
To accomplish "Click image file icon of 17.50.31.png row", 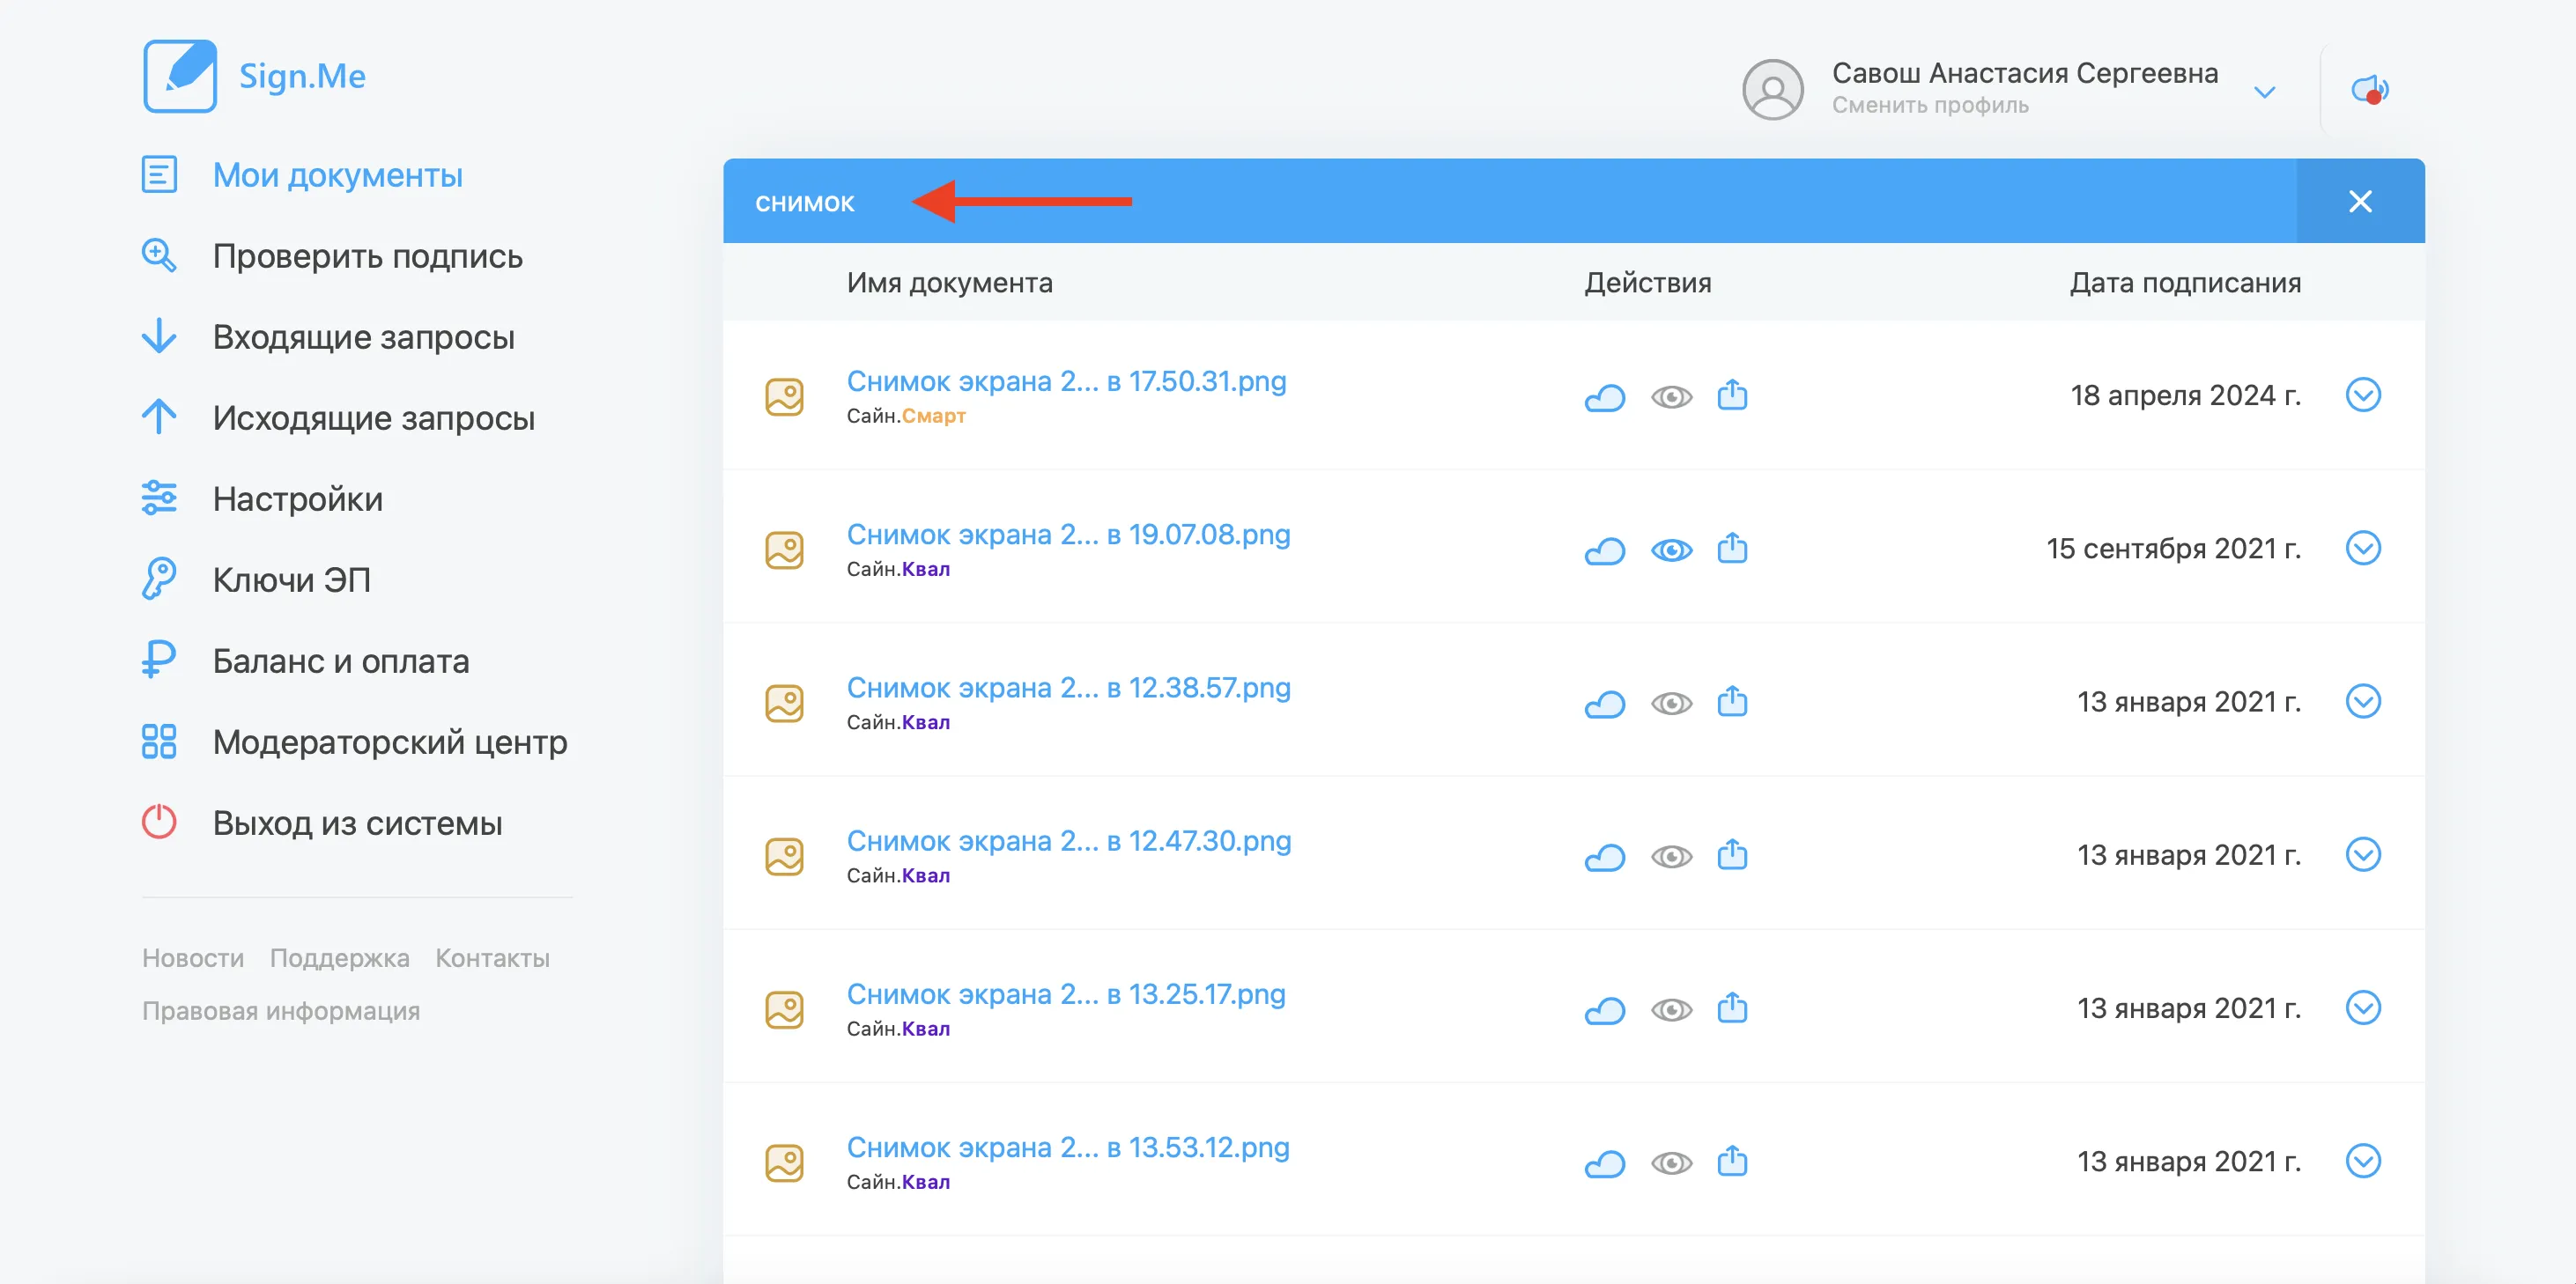I will point(784,397).
